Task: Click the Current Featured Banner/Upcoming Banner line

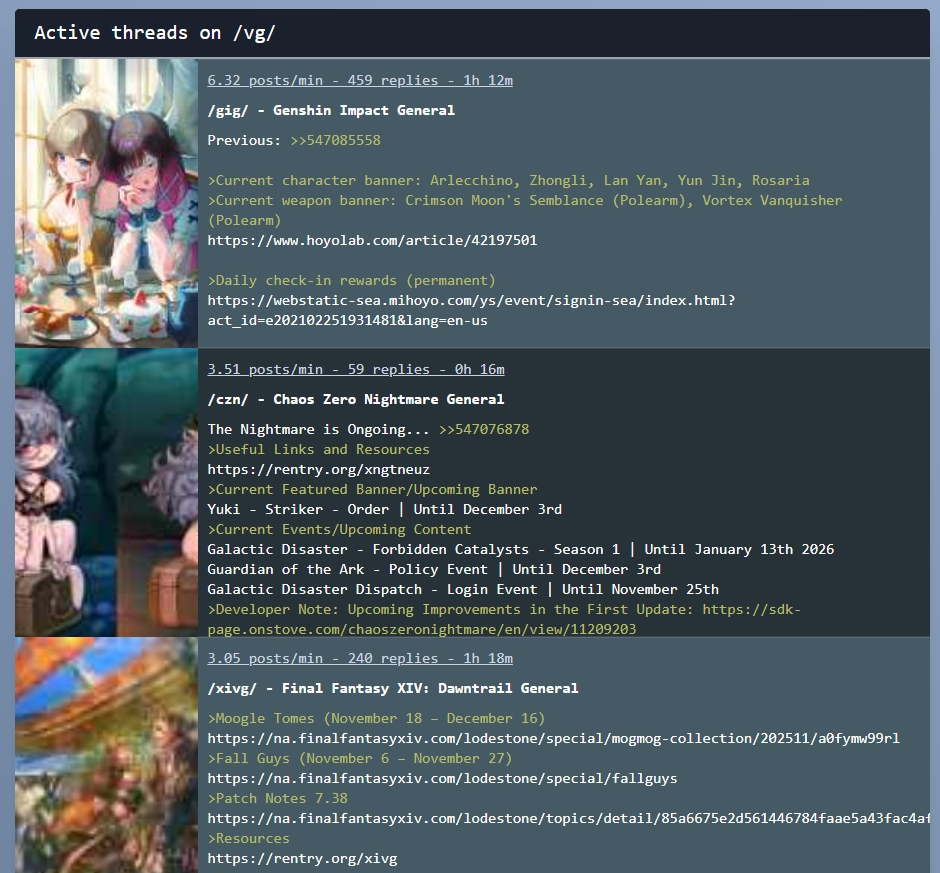Action: pos(372,489)
